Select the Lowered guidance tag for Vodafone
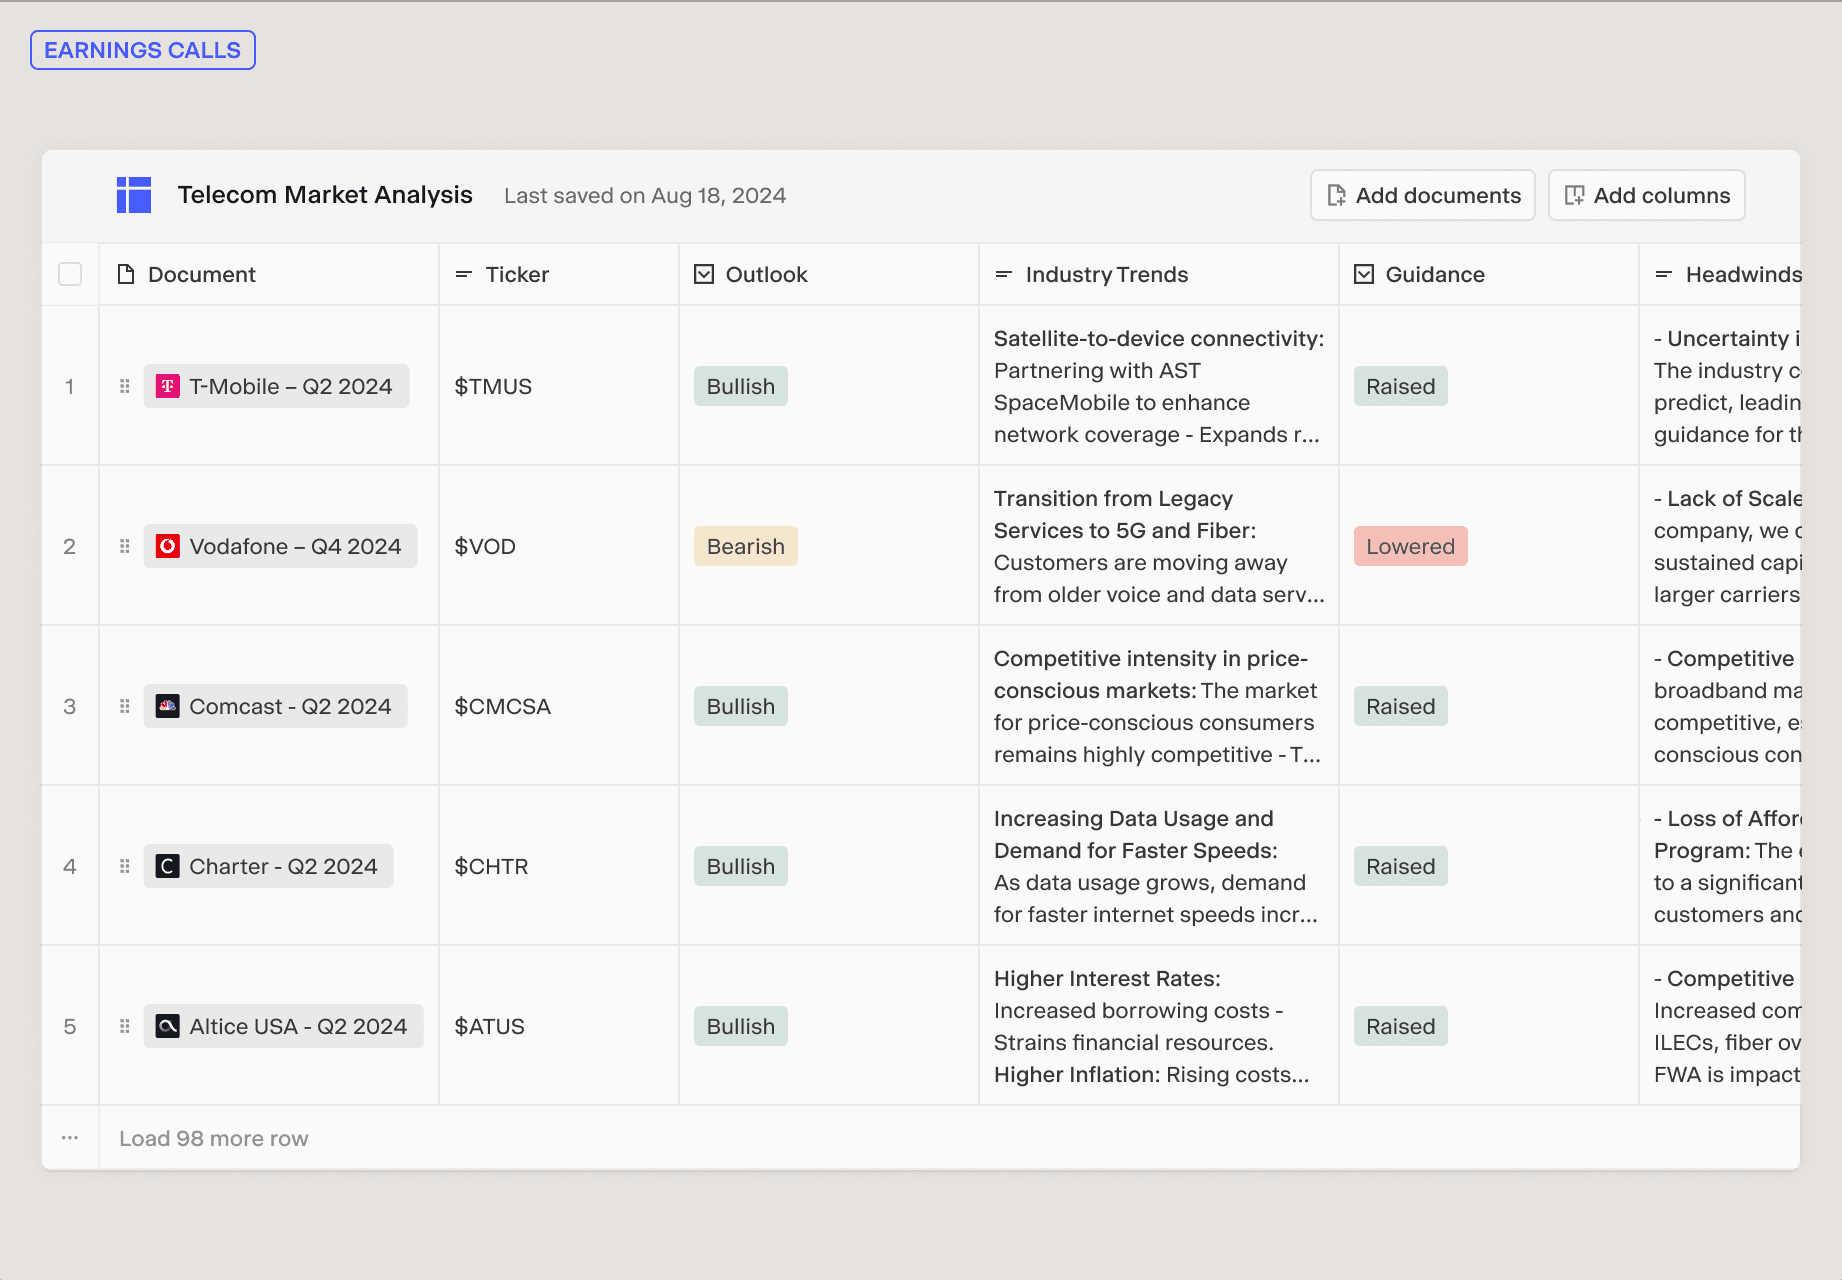The width and height of the screenshot is (1842, 1280). coord(1411,546)
